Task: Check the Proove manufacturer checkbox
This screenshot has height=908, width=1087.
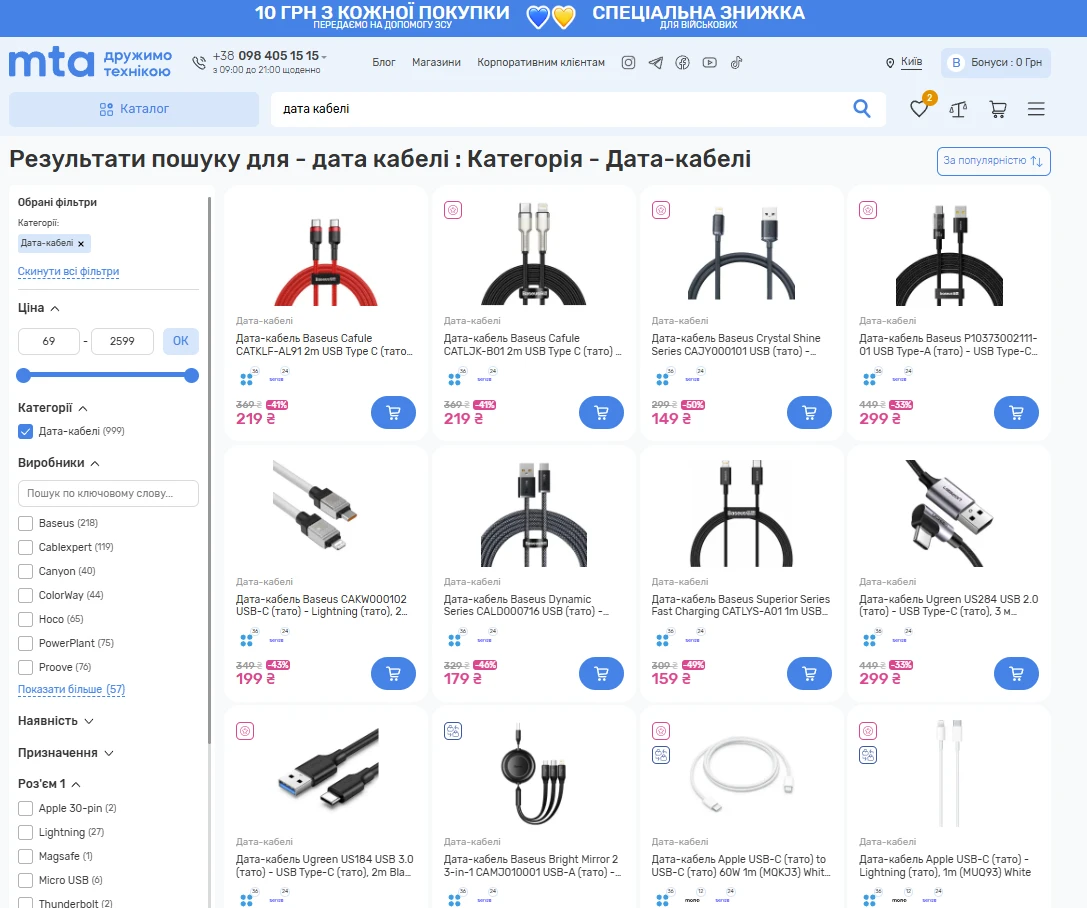Action: point(26,667)
